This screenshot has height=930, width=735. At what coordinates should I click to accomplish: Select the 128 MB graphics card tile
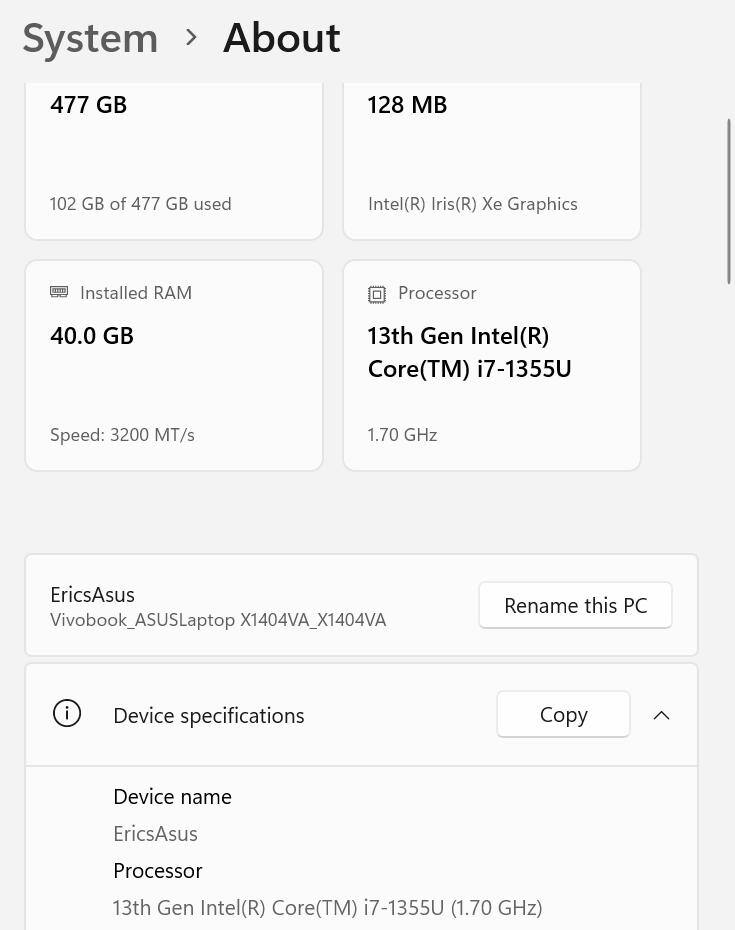[491, 160]
